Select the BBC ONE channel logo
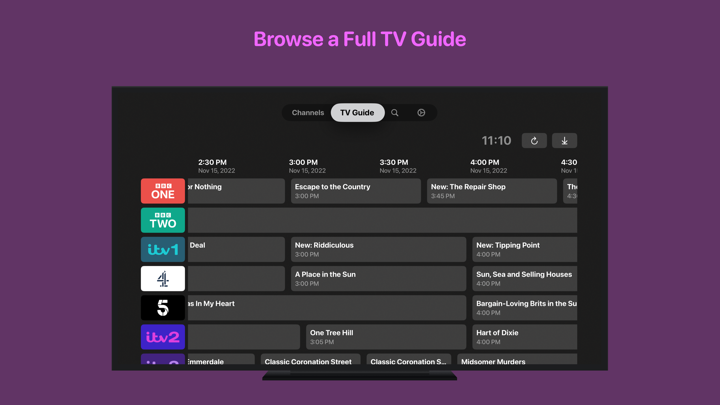The height and width of the screenshot is (405, 720). pyautogui.click(x=163, y=191)
